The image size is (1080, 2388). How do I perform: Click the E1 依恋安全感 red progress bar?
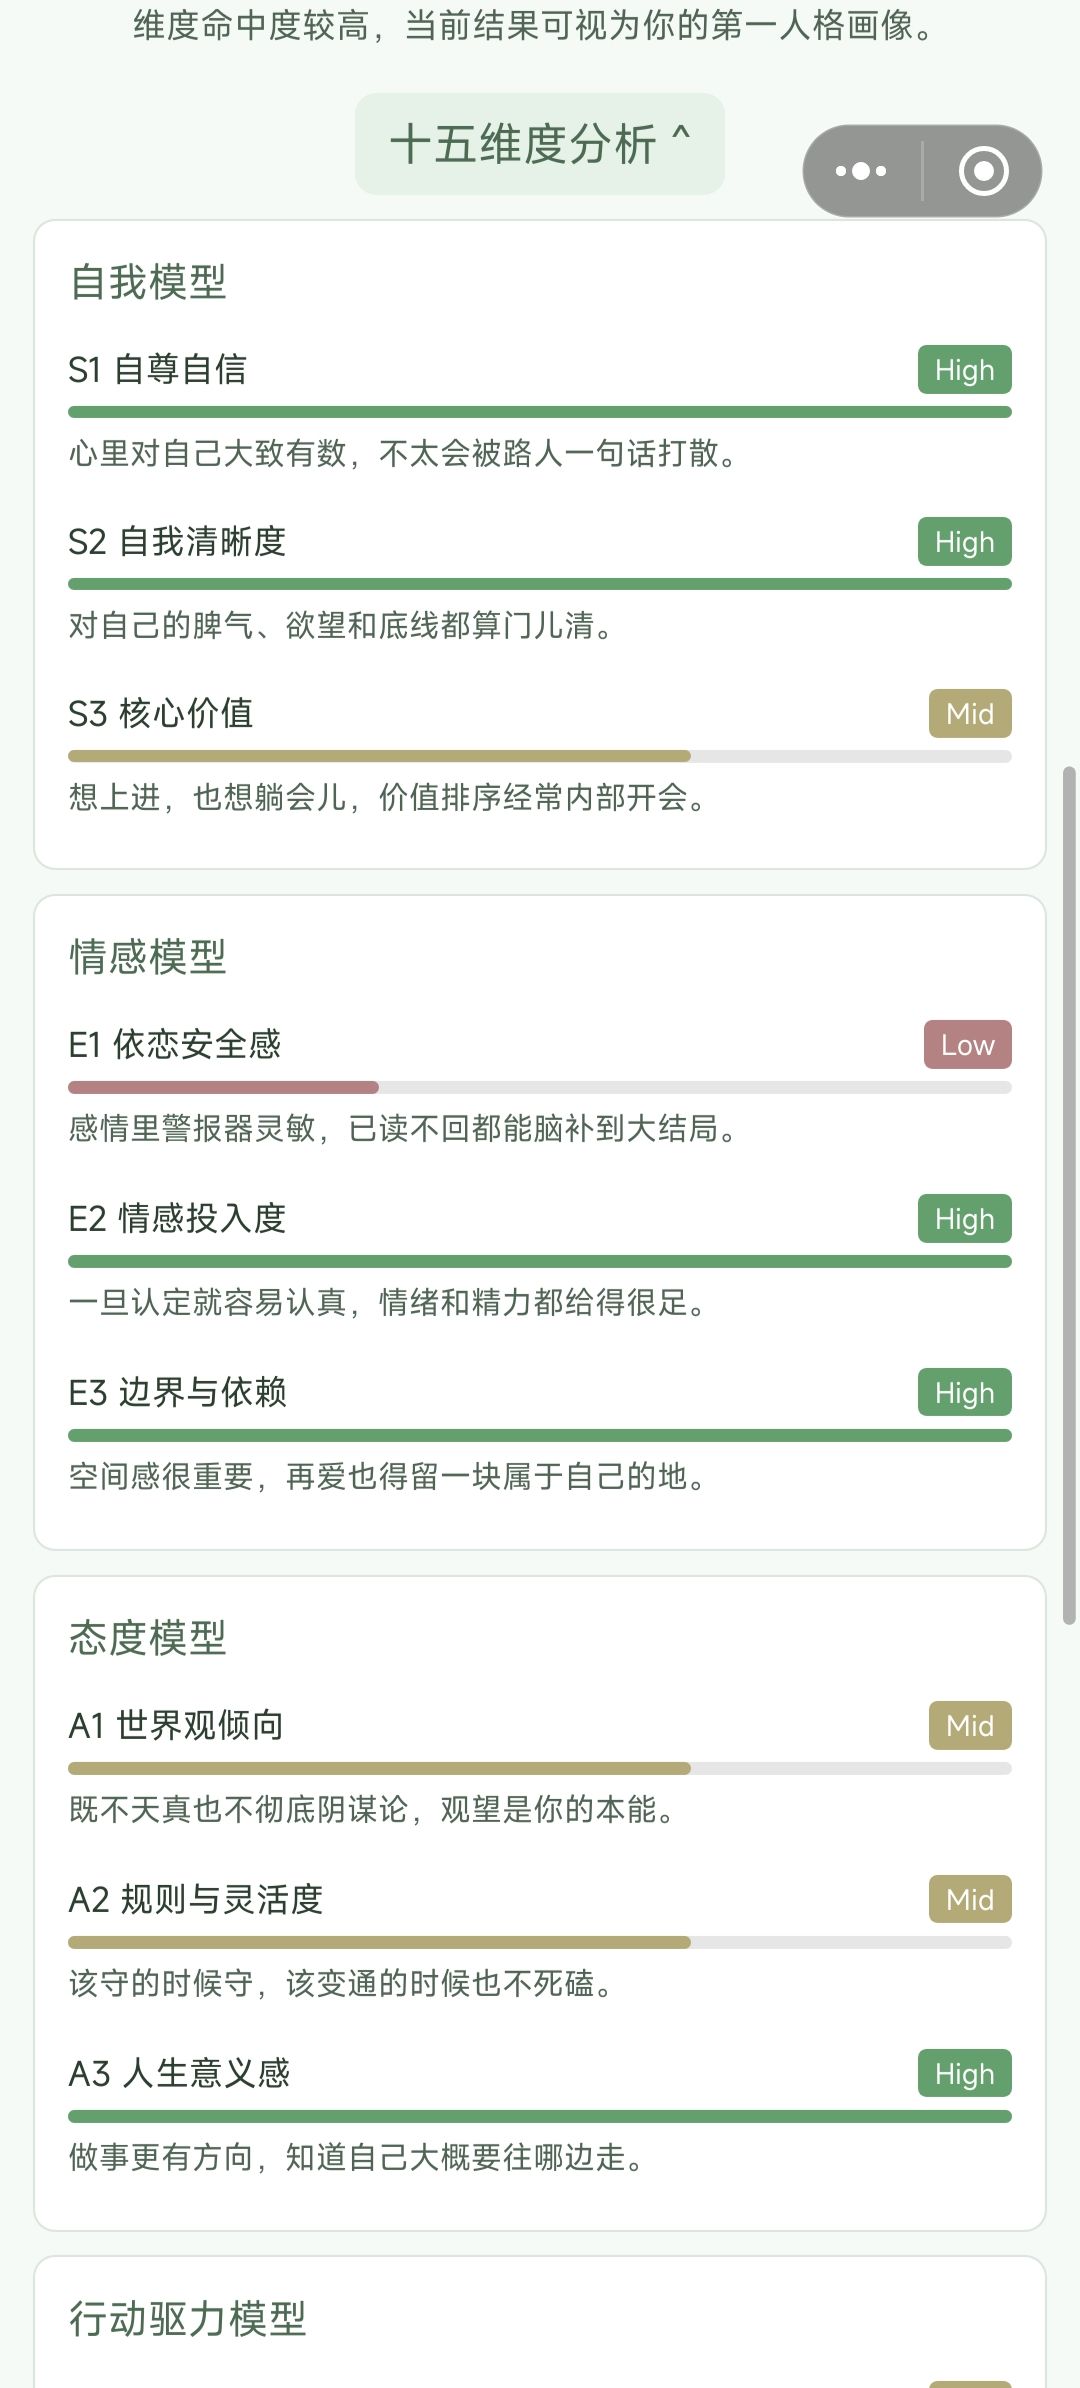click(x=223, y=1087)
